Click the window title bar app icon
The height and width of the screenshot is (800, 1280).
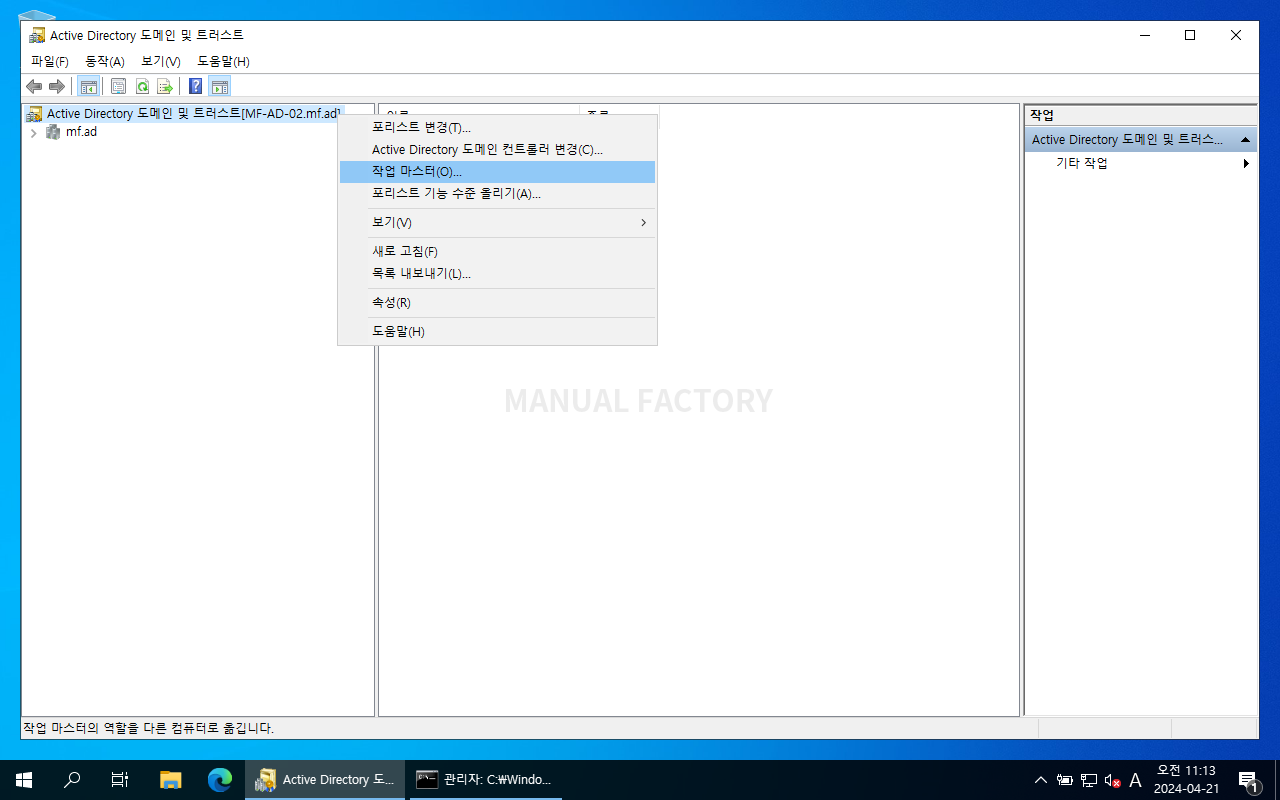pos(37,35)
